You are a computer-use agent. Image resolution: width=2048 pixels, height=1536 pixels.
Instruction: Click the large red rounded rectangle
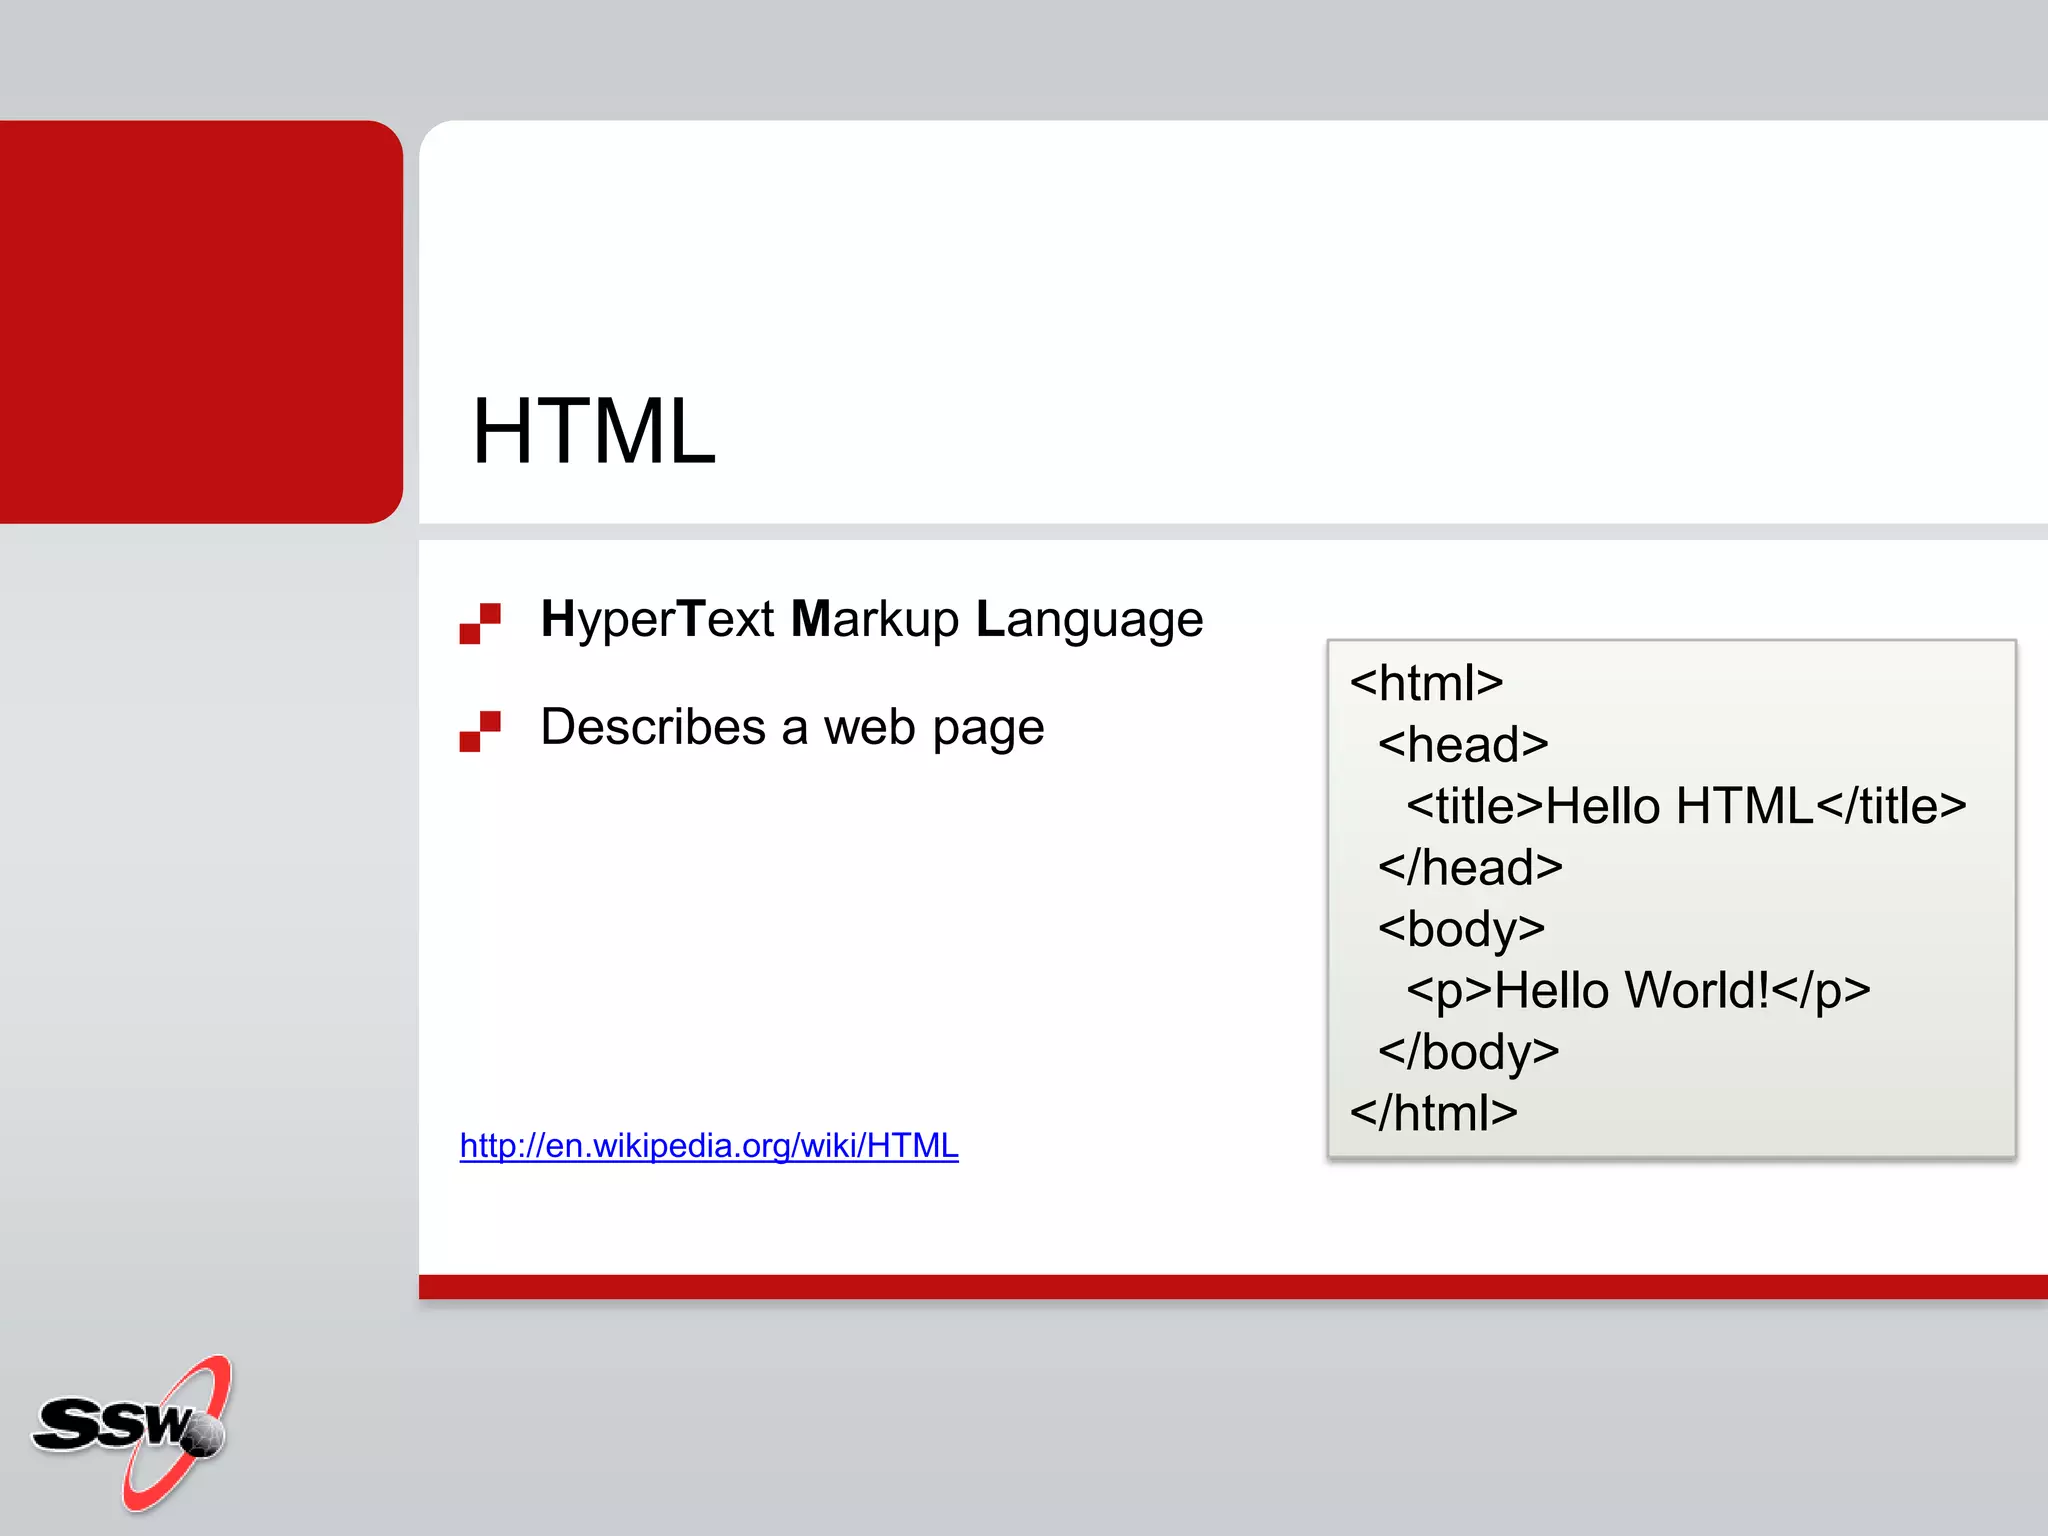(200, 320)
